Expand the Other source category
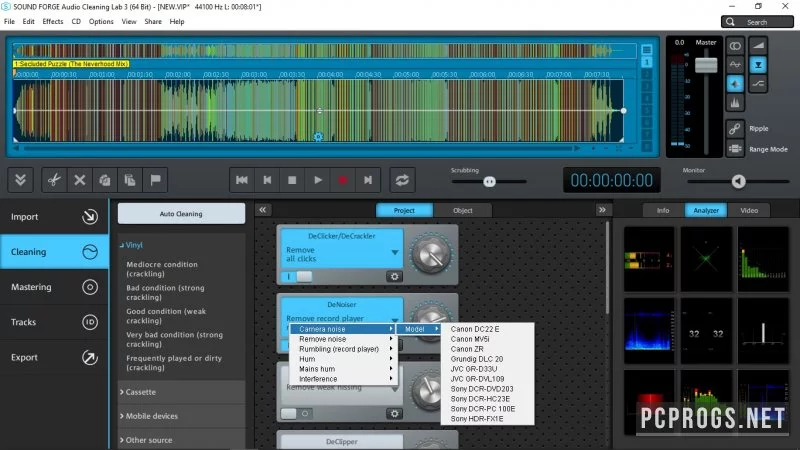 tap(181, 440)
